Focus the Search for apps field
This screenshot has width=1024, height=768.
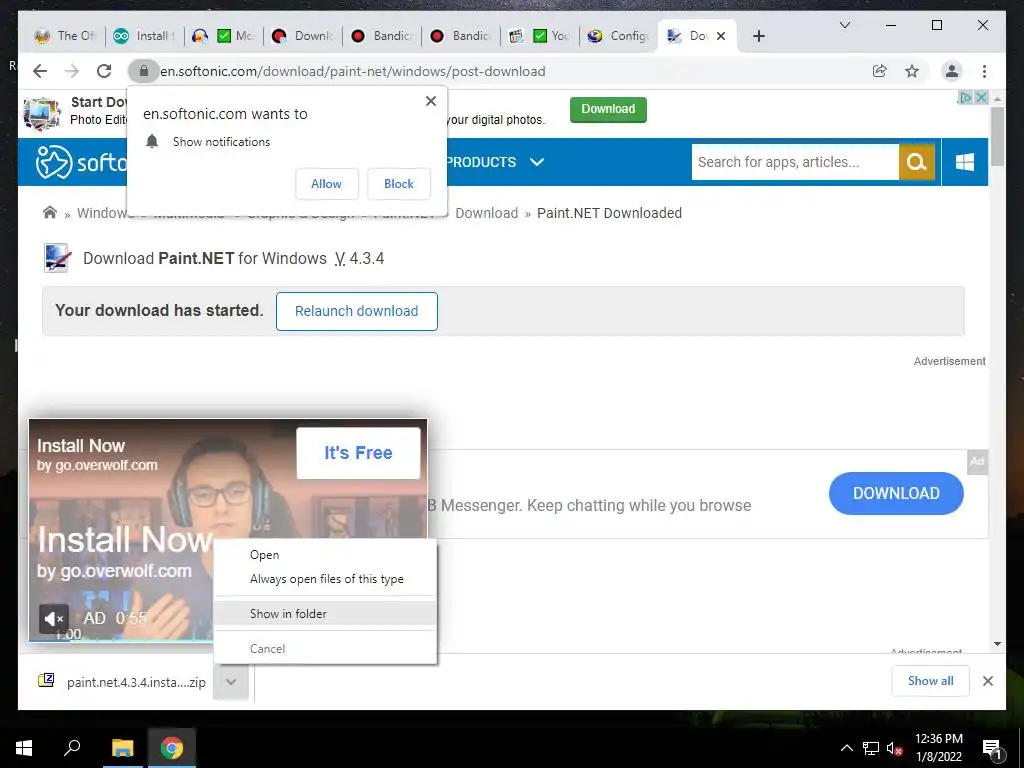pos(795,162)
